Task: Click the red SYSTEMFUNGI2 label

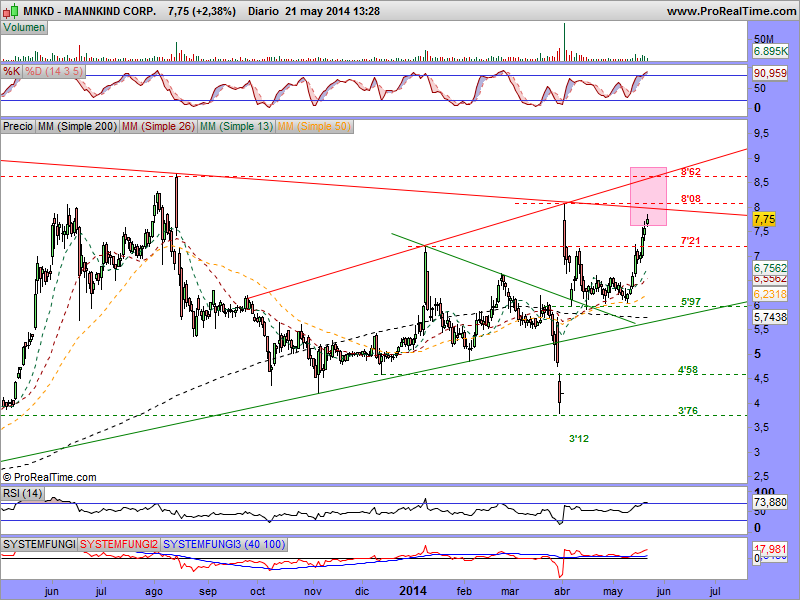Action: pyautogui.click(x=119, y=544)
